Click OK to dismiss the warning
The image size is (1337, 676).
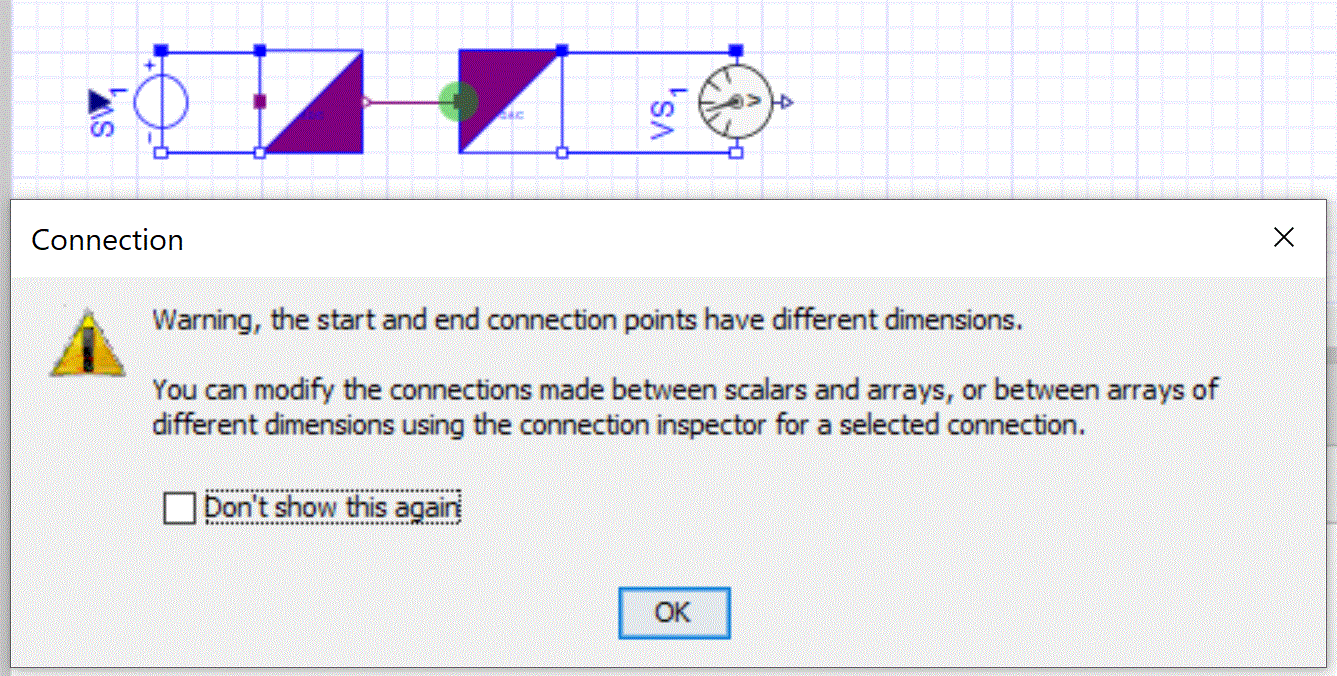click(674, 612)
